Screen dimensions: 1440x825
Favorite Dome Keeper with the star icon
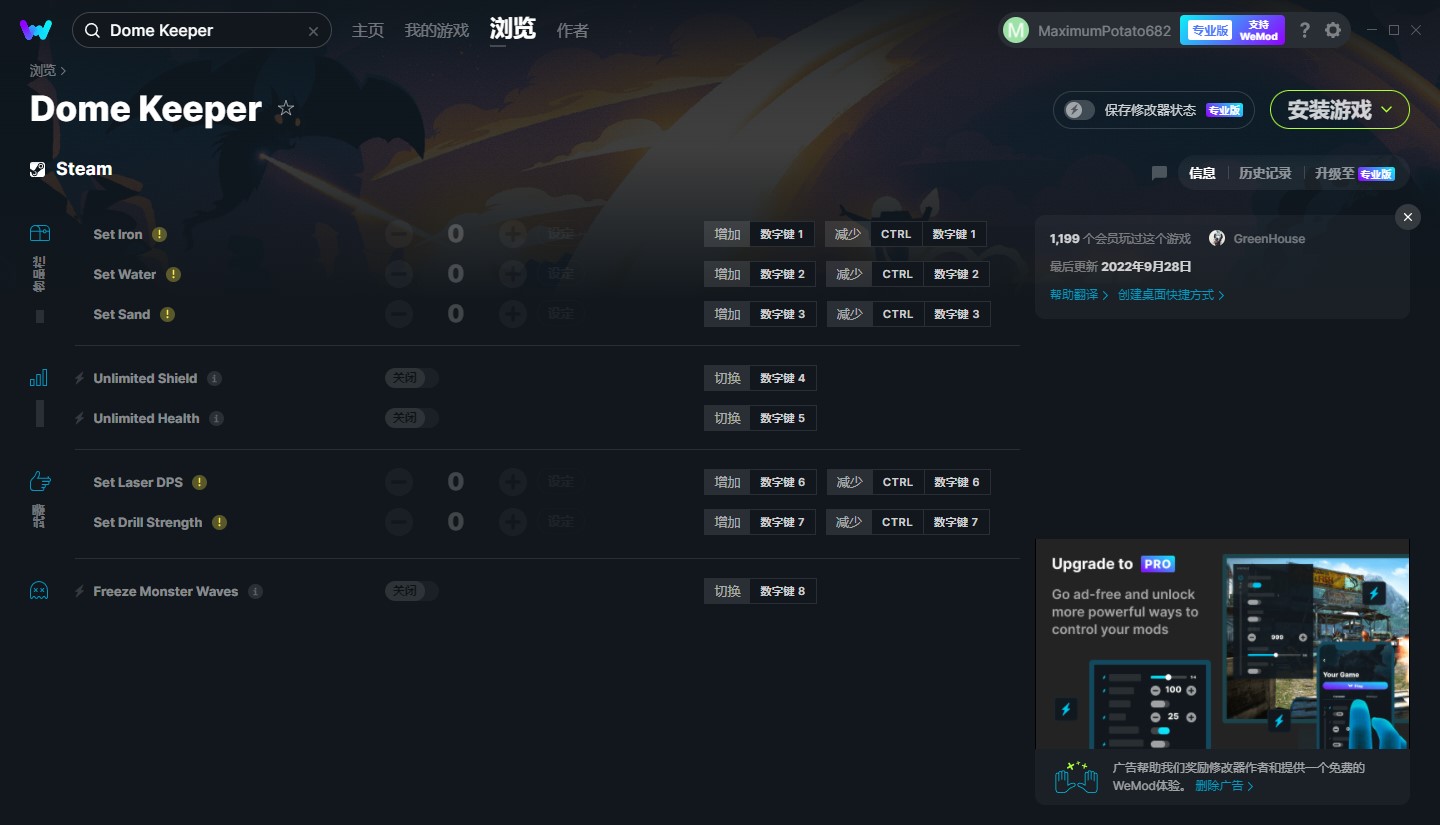click(286, 108)
